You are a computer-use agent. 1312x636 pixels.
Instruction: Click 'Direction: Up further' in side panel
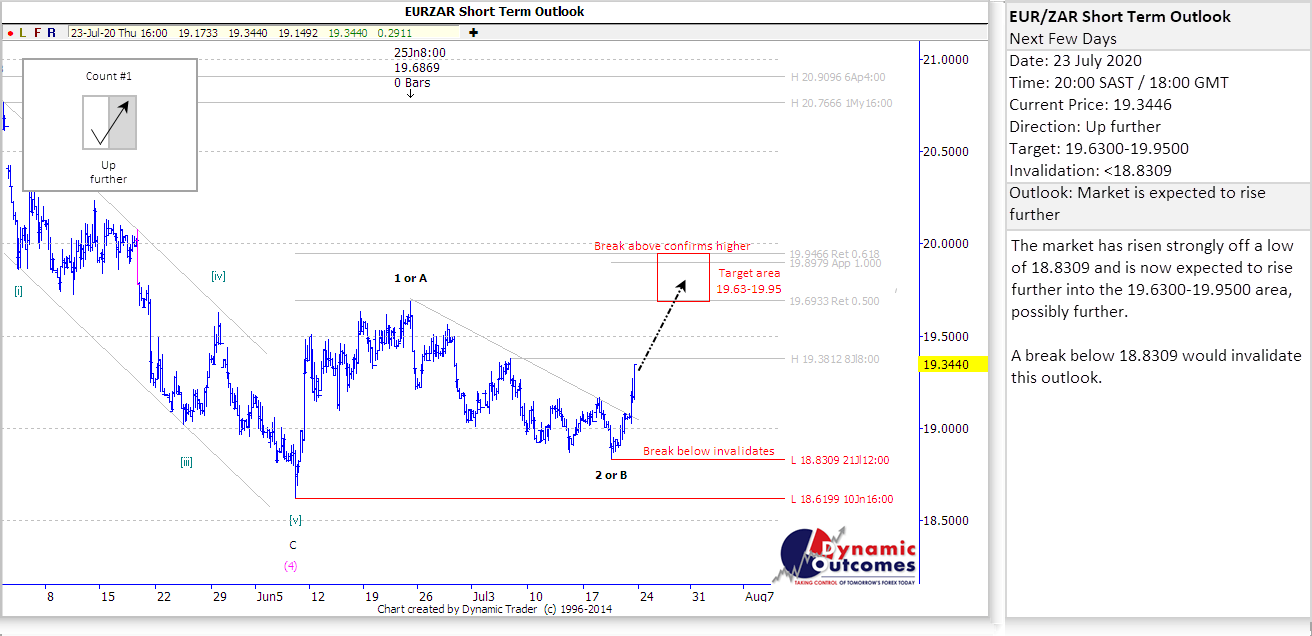pyautogui.click(x=1085, y=127)
